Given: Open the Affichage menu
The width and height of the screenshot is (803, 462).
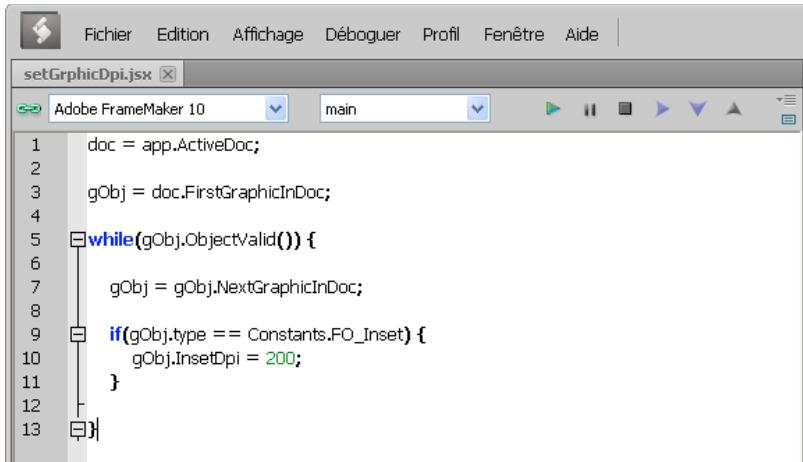Looking at the screenshot, I should 268,34.
